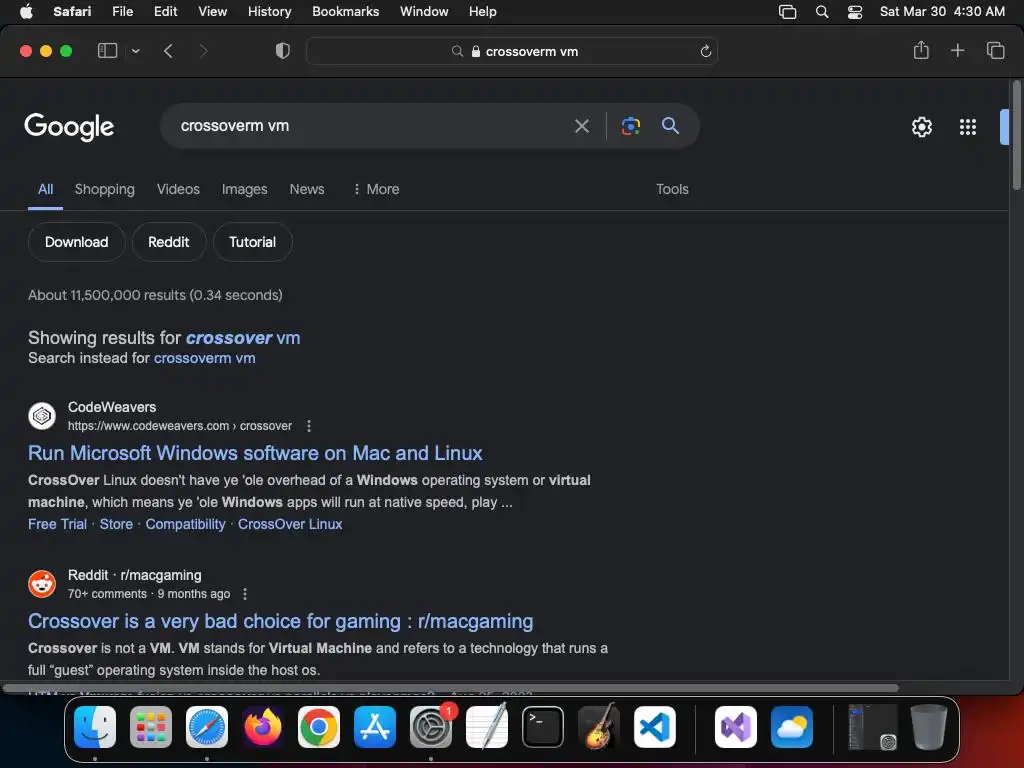
Task: Search instead for 'crossoverm vm' link
Action: [204, 359]
